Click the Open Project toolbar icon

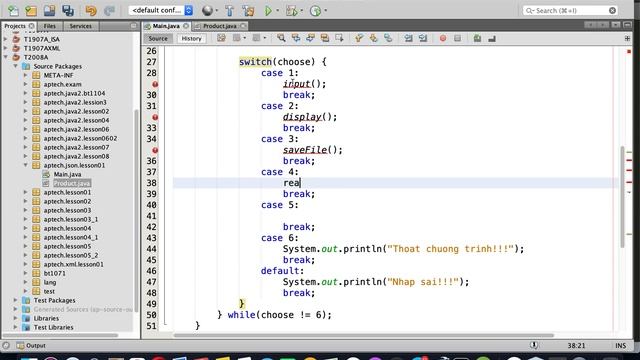[x=49, y=11]
